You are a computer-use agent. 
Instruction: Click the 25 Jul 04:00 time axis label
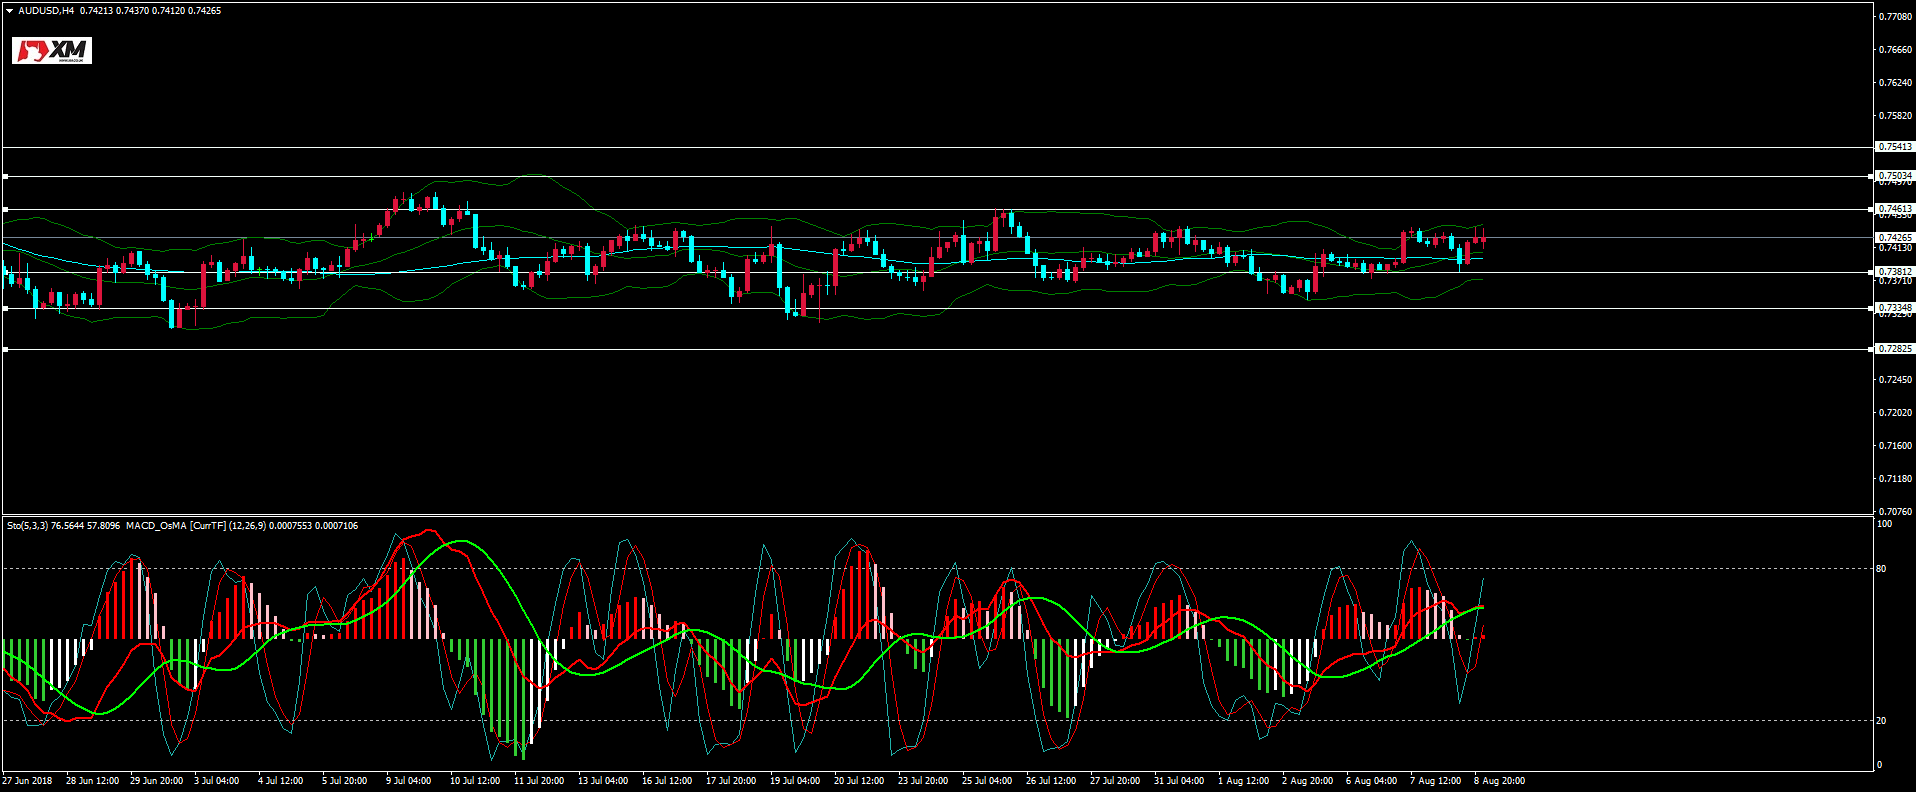[x=987, y=781]
